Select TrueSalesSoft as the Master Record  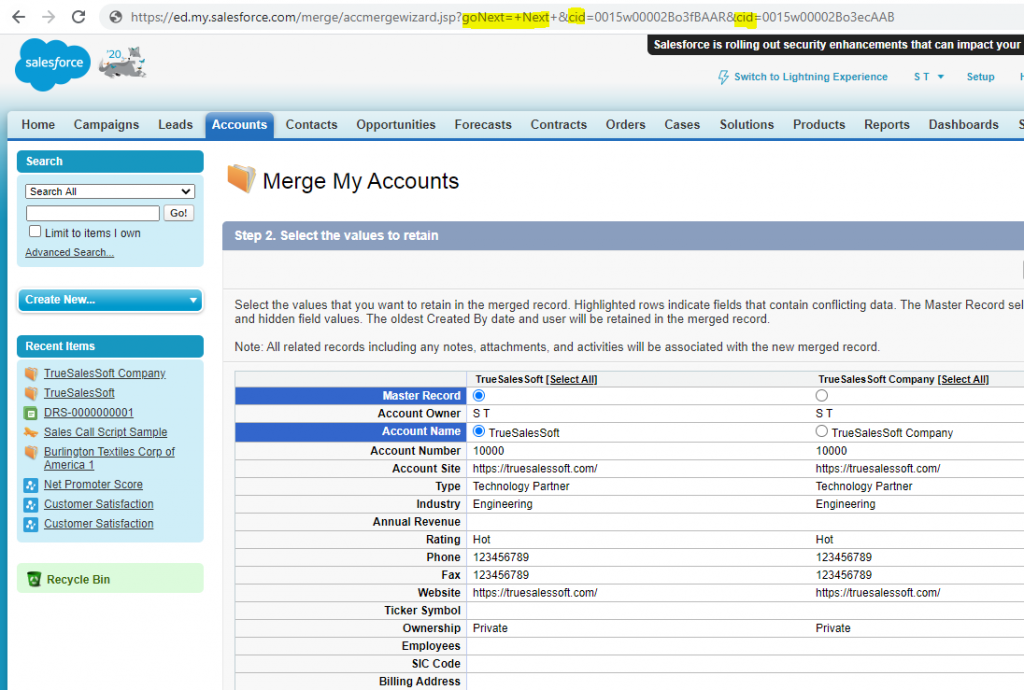click(479, 396)
